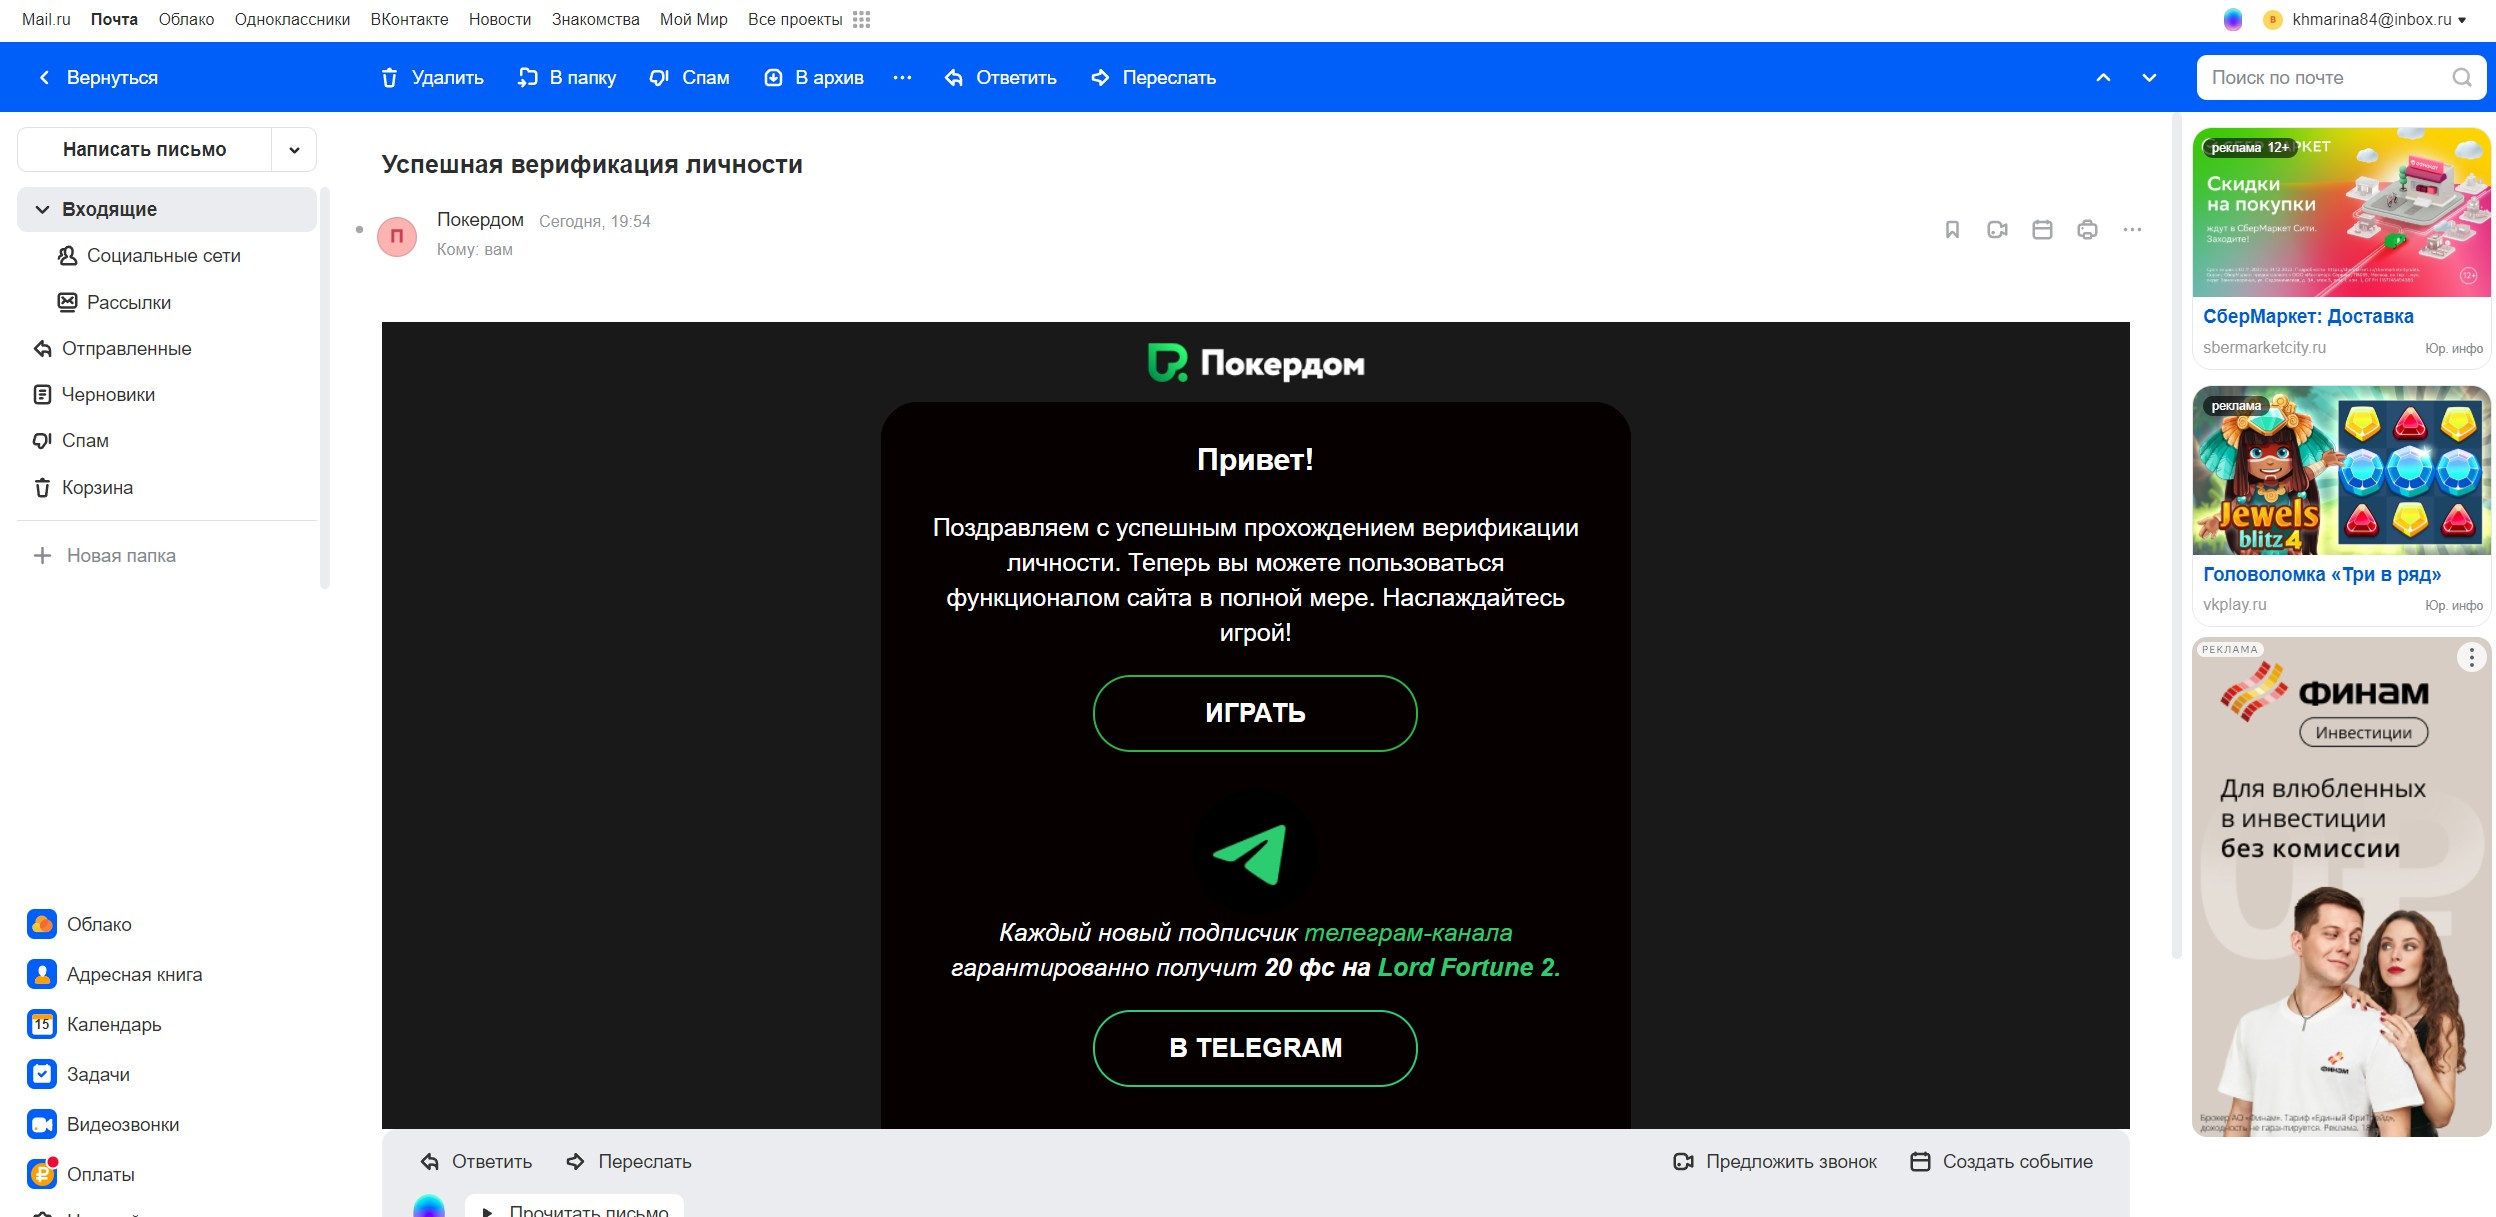Click Jewels blitz 4 ad thumbnail
The width and height of the screenshot is (2496, 1217).
click(2341, 470)
